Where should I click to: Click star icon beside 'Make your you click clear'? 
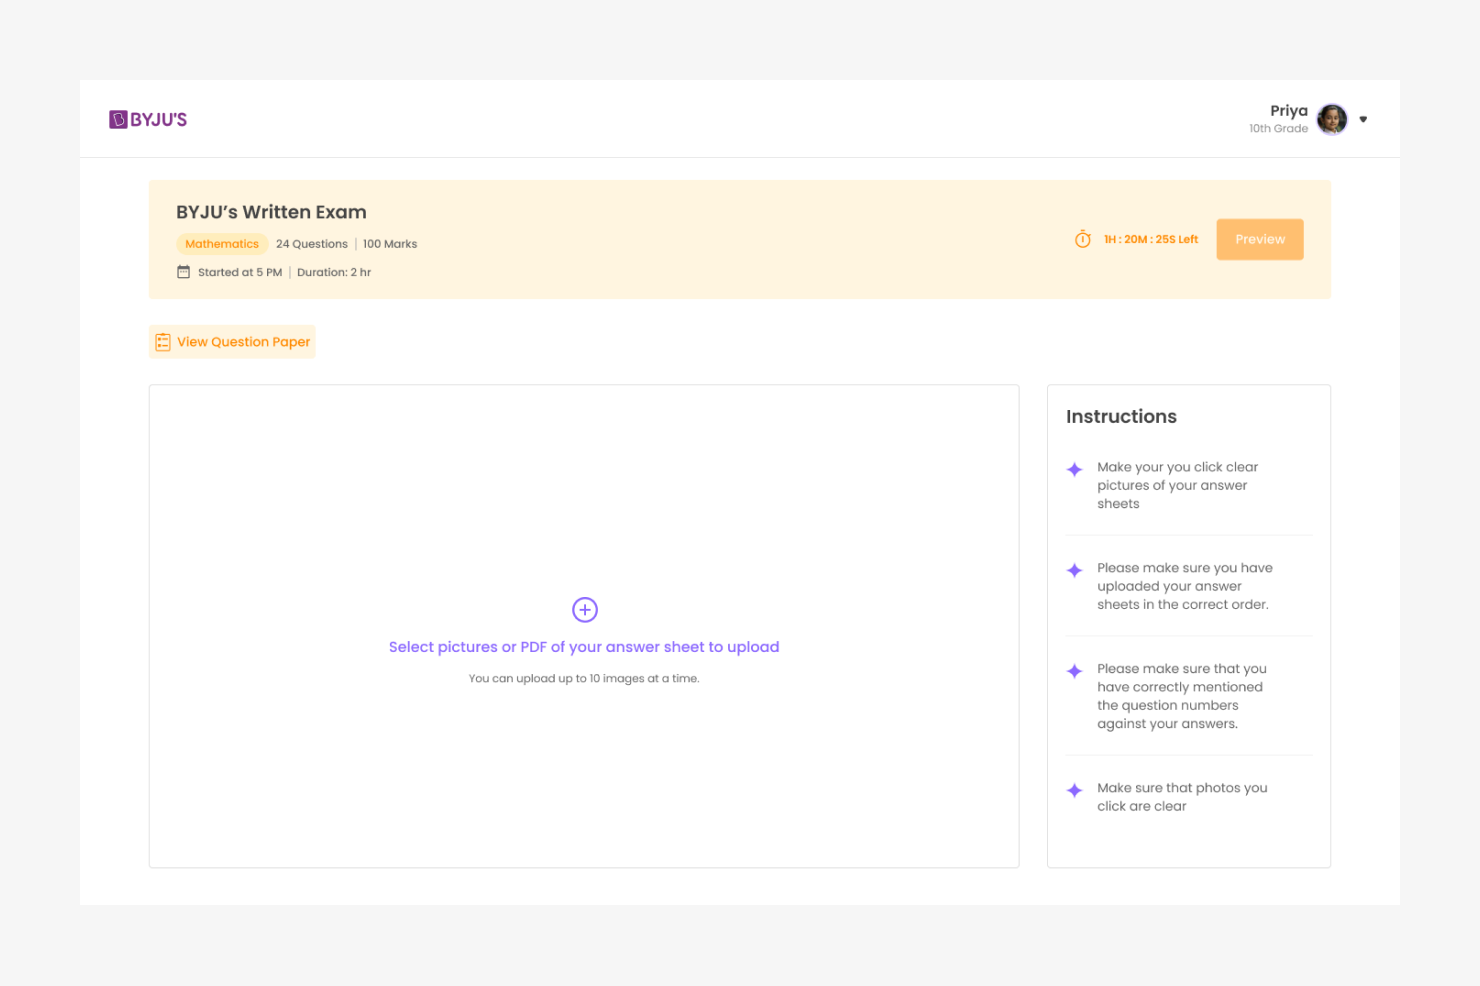[x=1075, y=469]
